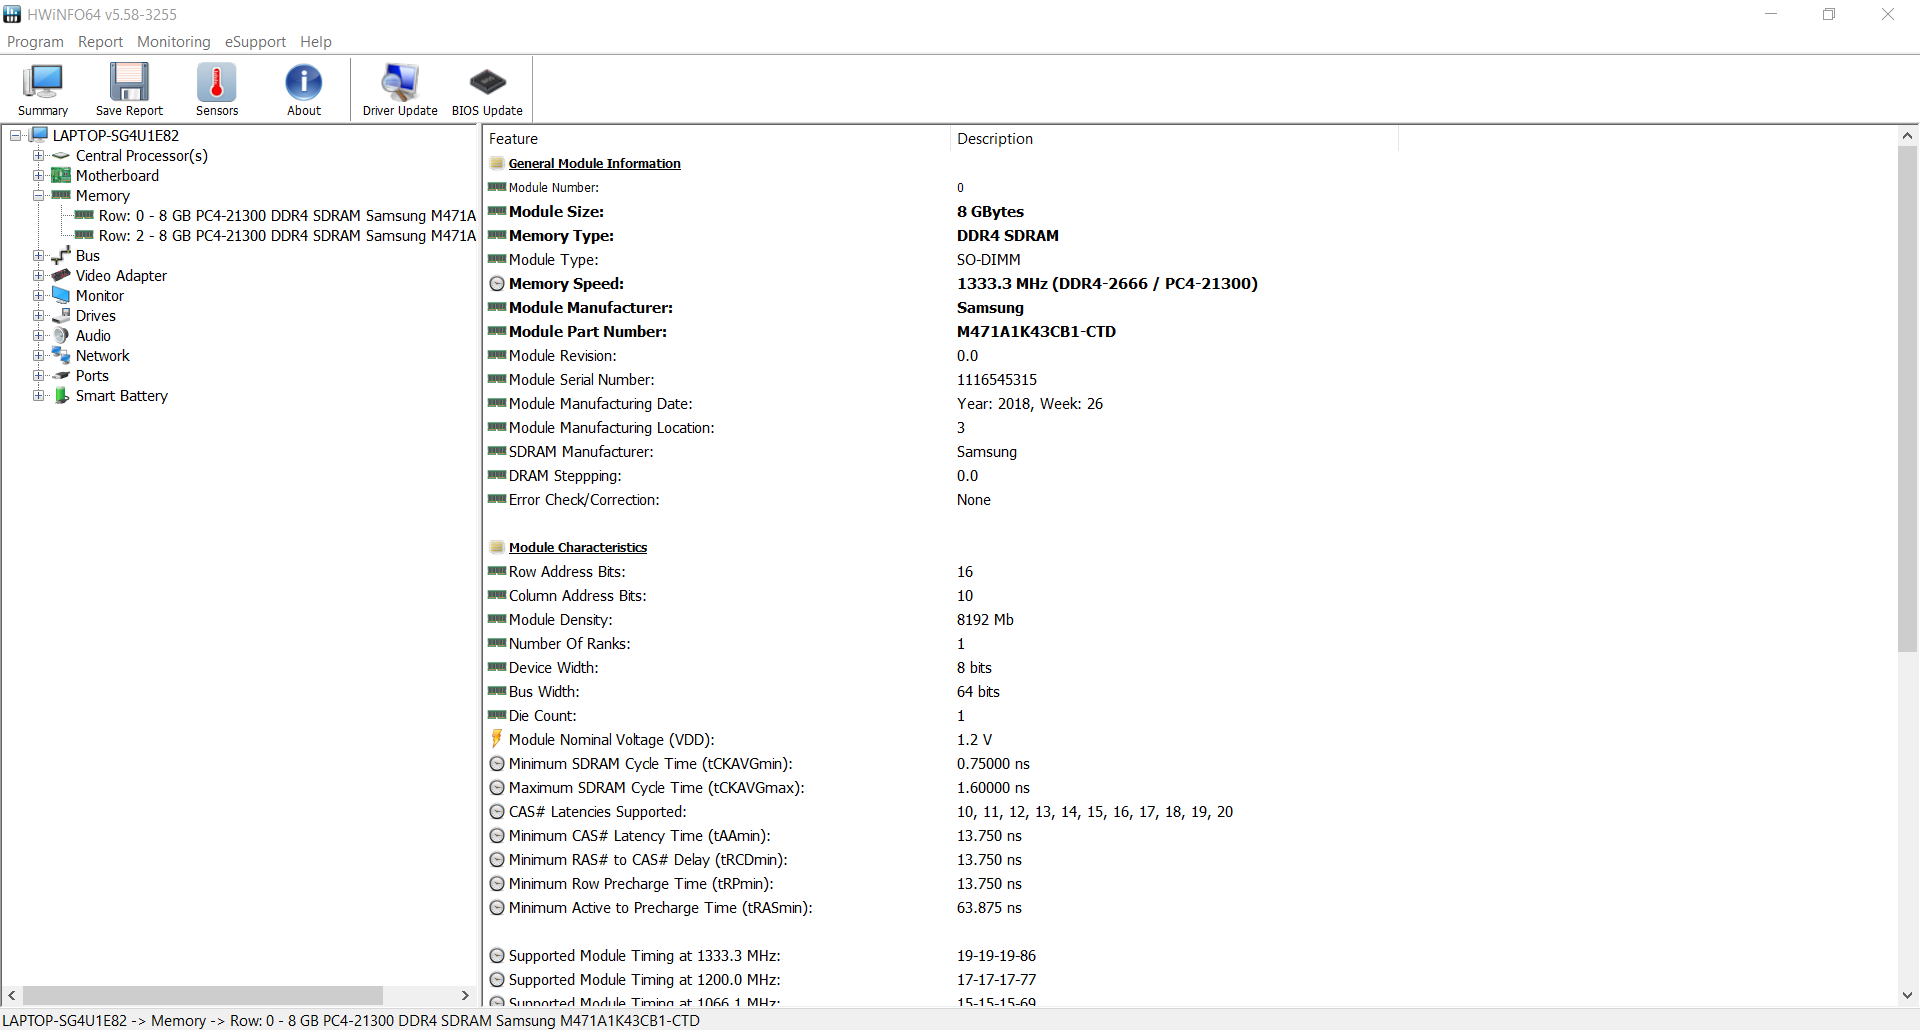Open the Sensors thermometer icon
The width and height of the screenshot is (1920, 1030).
[217, 82]
